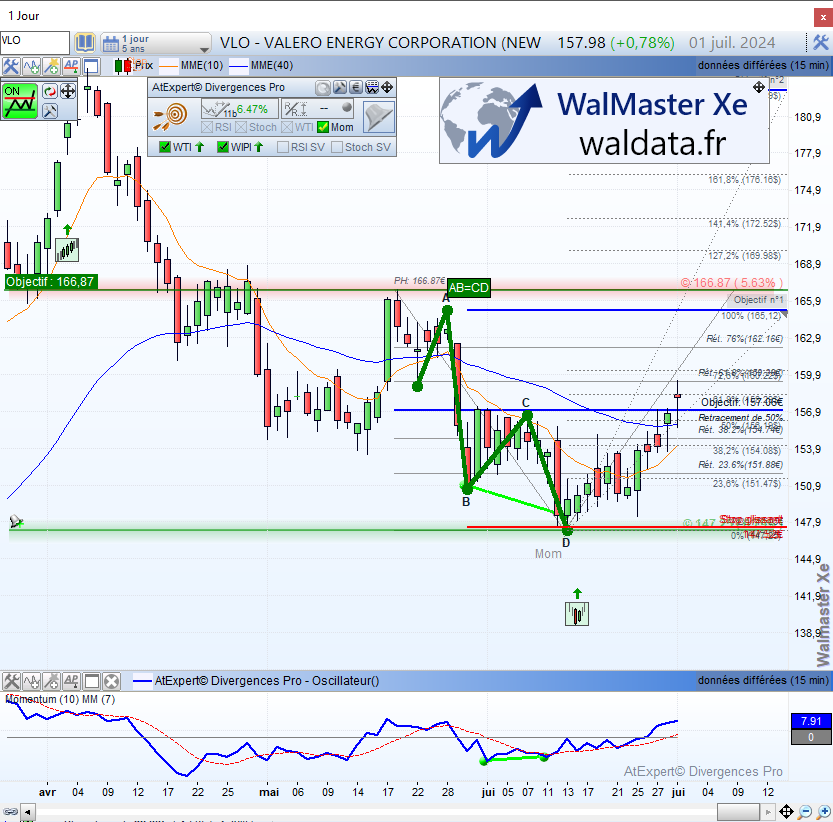This screenshot has height=822, width=833.
Task: Click the horizontal scrollbar thumb at bottom right
Action: coord(738,812)
